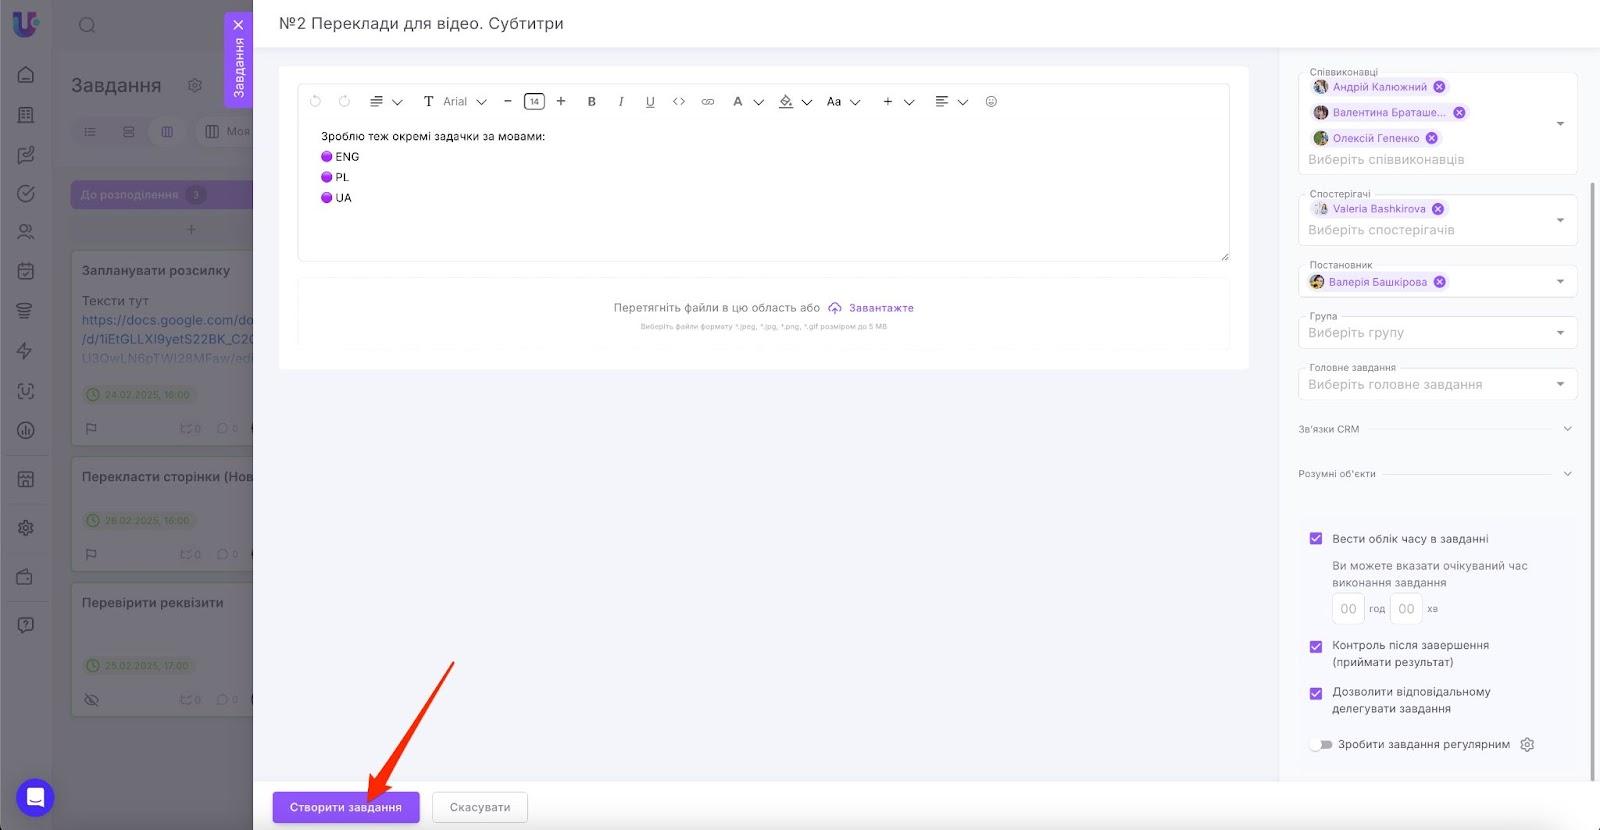Open the support chat bubble button

(35, 797)
